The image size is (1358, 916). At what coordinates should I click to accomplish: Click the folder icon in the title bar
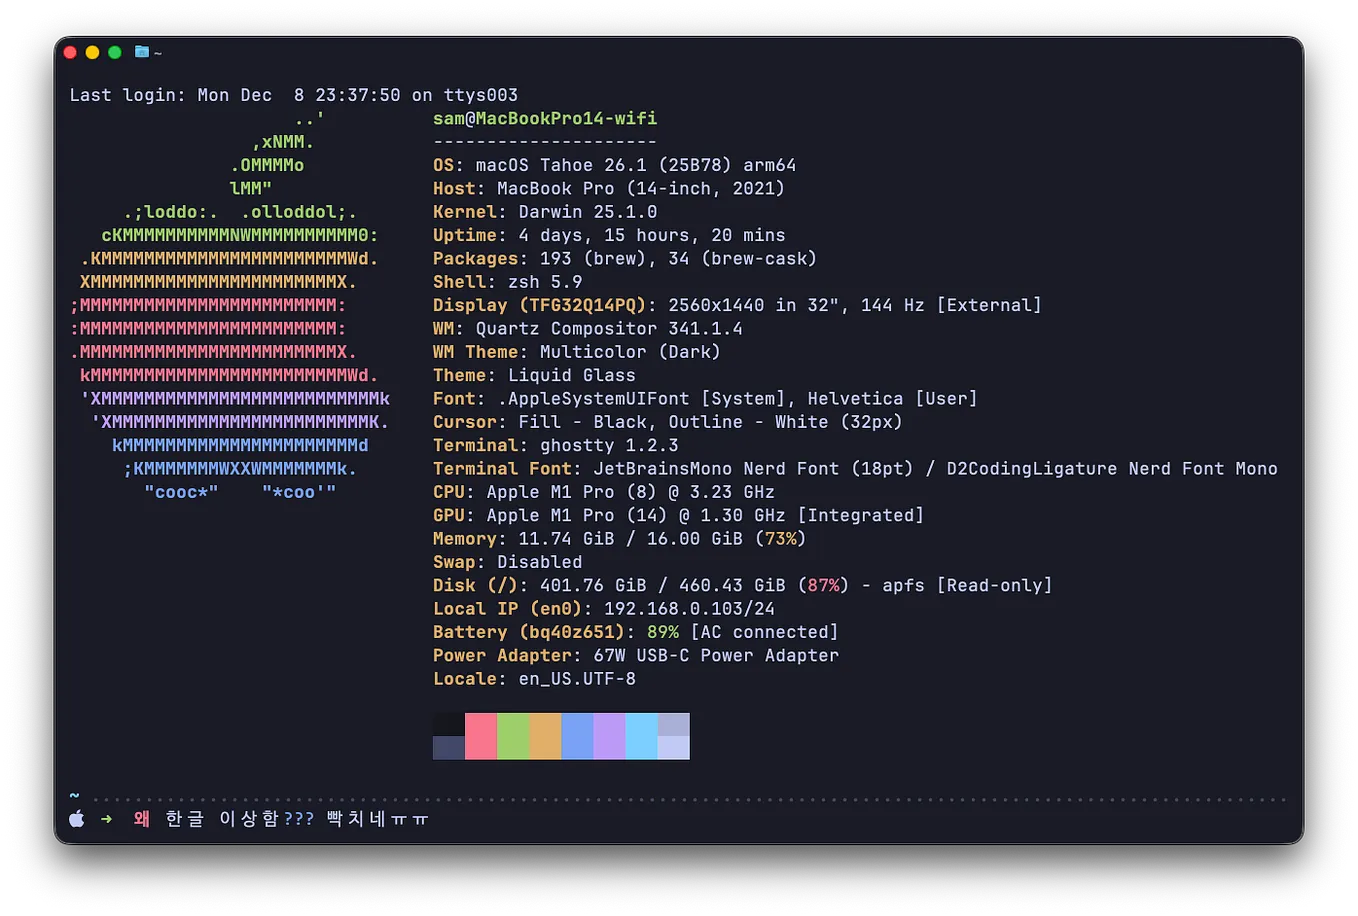pyautogui.click(x=142, y=52)
